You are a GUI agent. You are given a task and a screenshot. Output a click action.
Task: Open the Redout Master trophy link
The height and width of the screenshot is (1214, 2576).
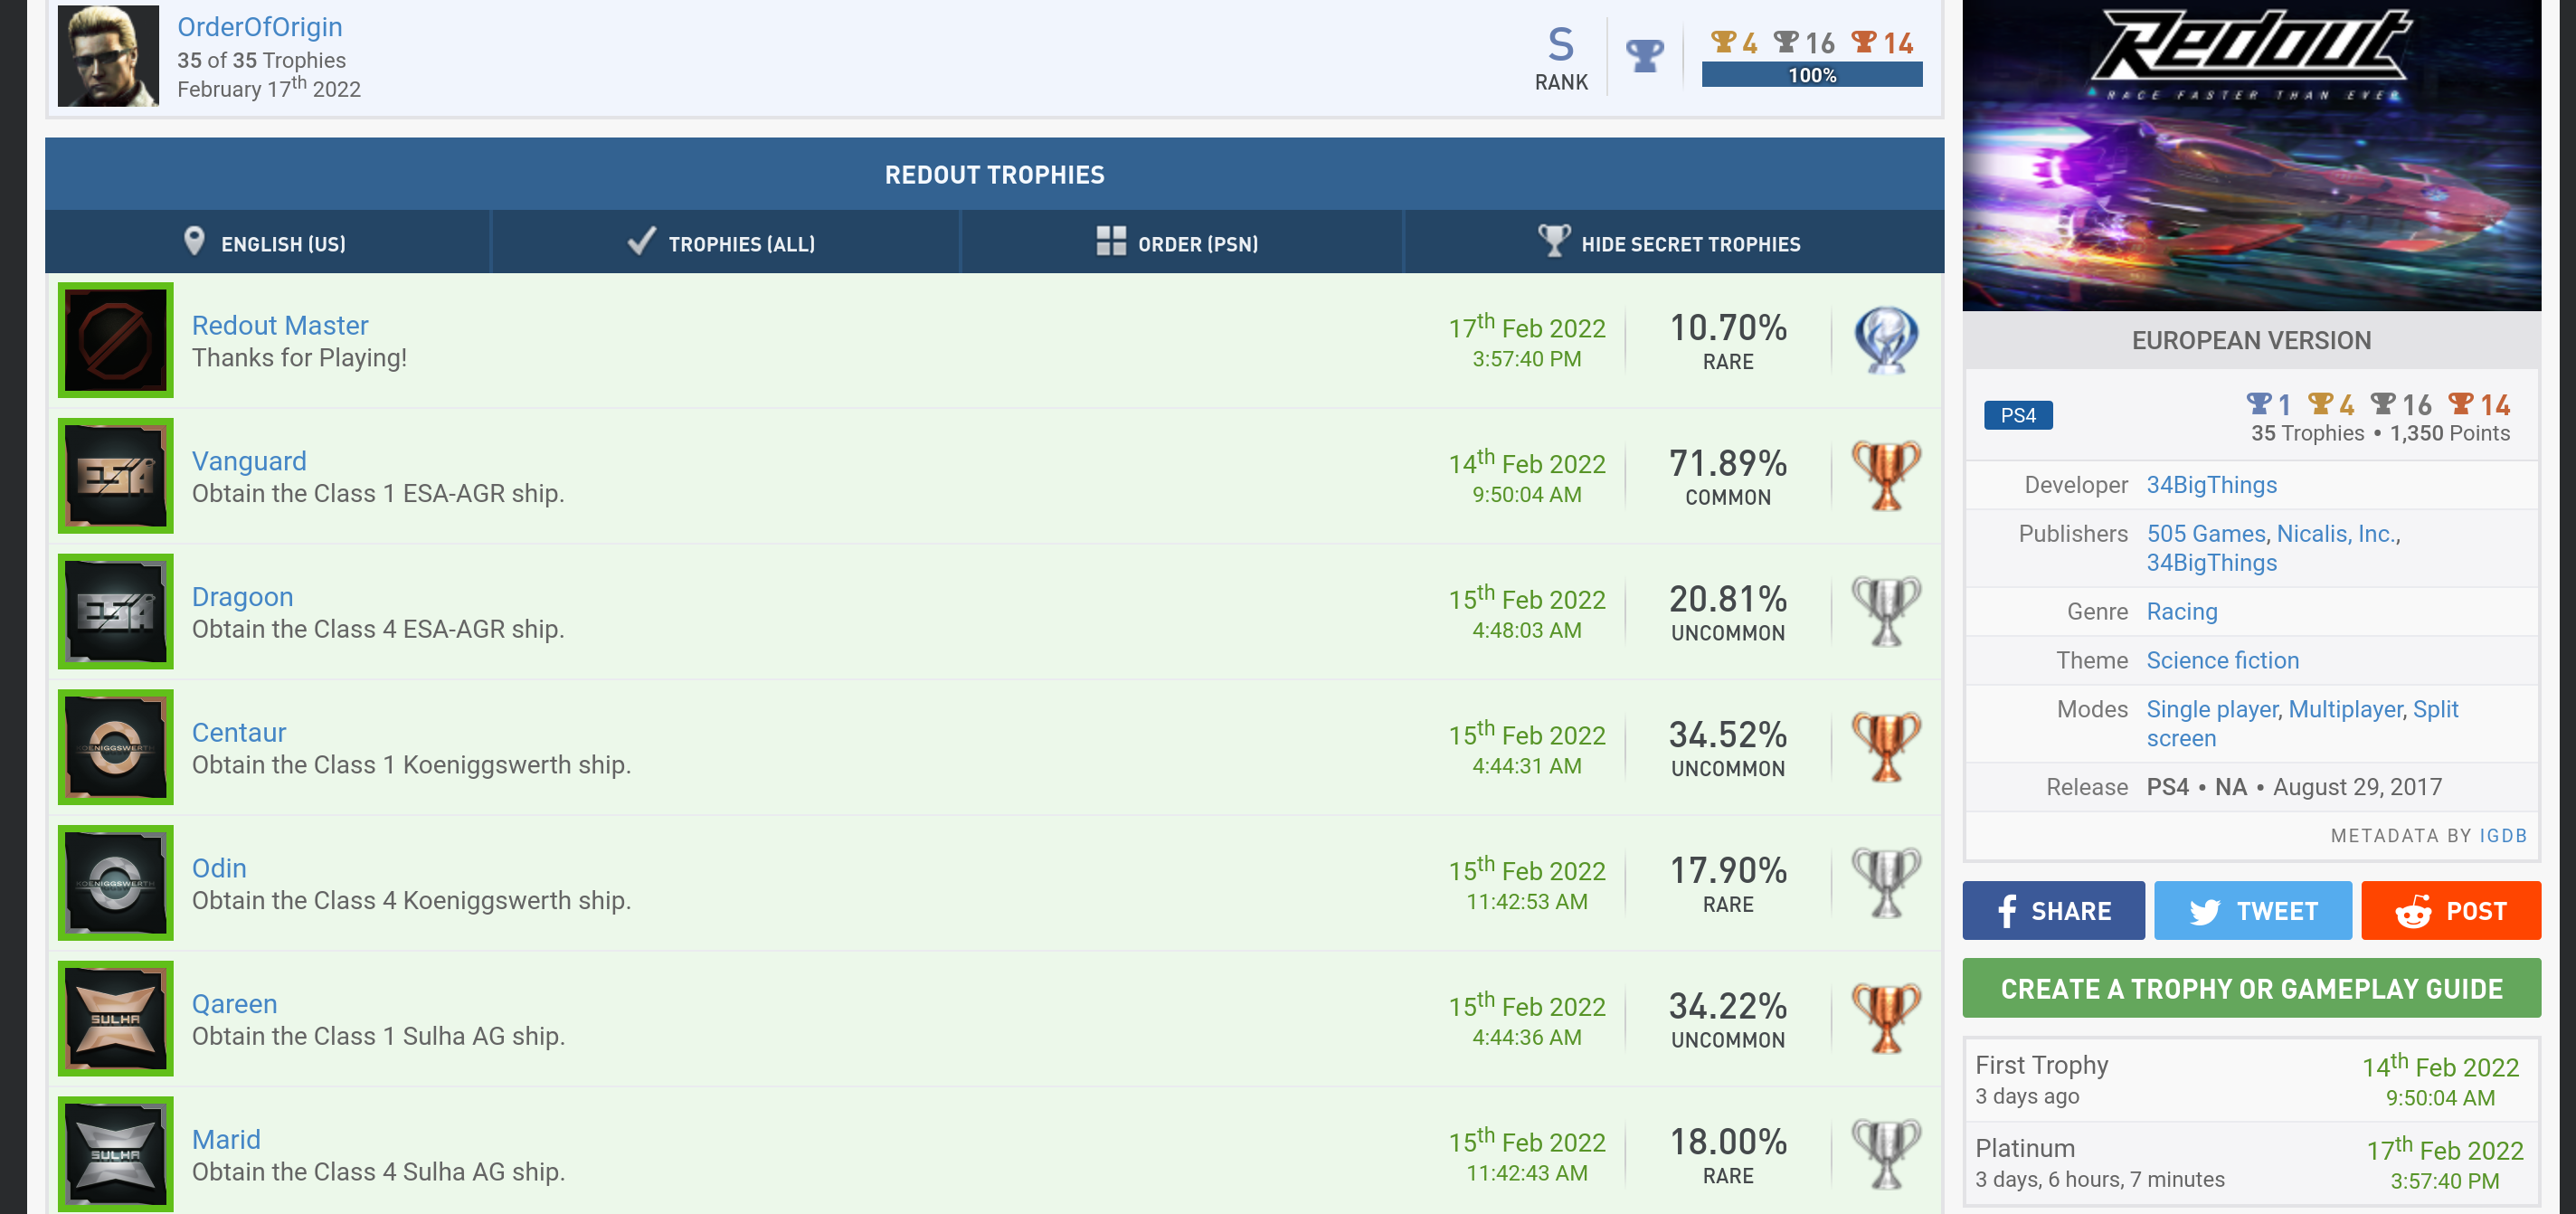[x=280, y=325]
